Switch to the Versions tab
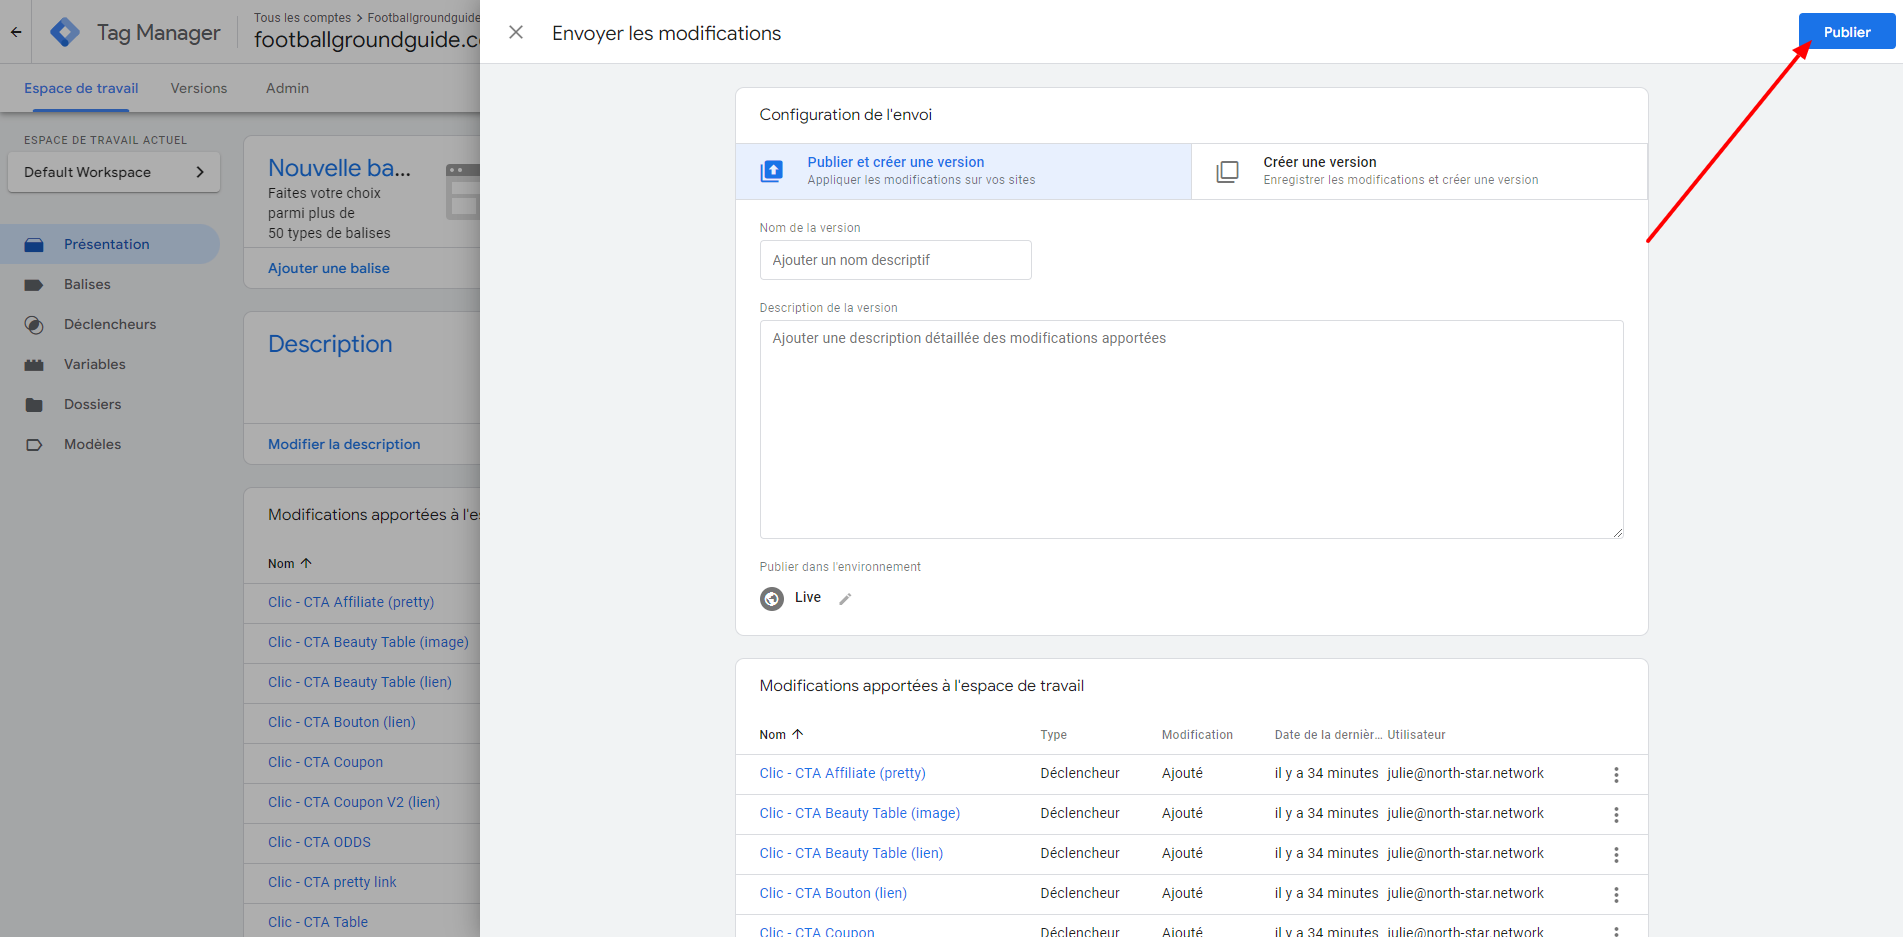This screenshot has width=1903, height=937. (198, 88)
